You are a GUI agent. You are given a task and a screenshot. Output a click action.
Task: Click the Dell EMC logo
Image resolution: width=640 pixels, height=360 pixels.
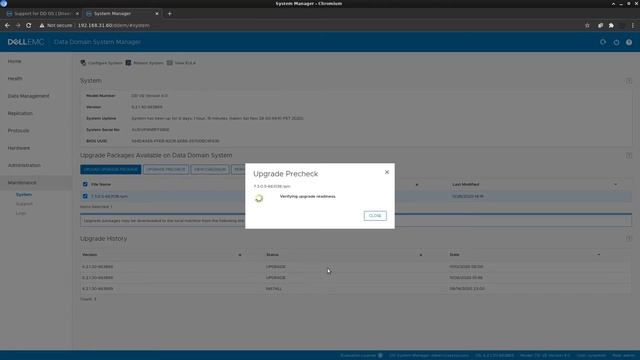pos(26,42)
